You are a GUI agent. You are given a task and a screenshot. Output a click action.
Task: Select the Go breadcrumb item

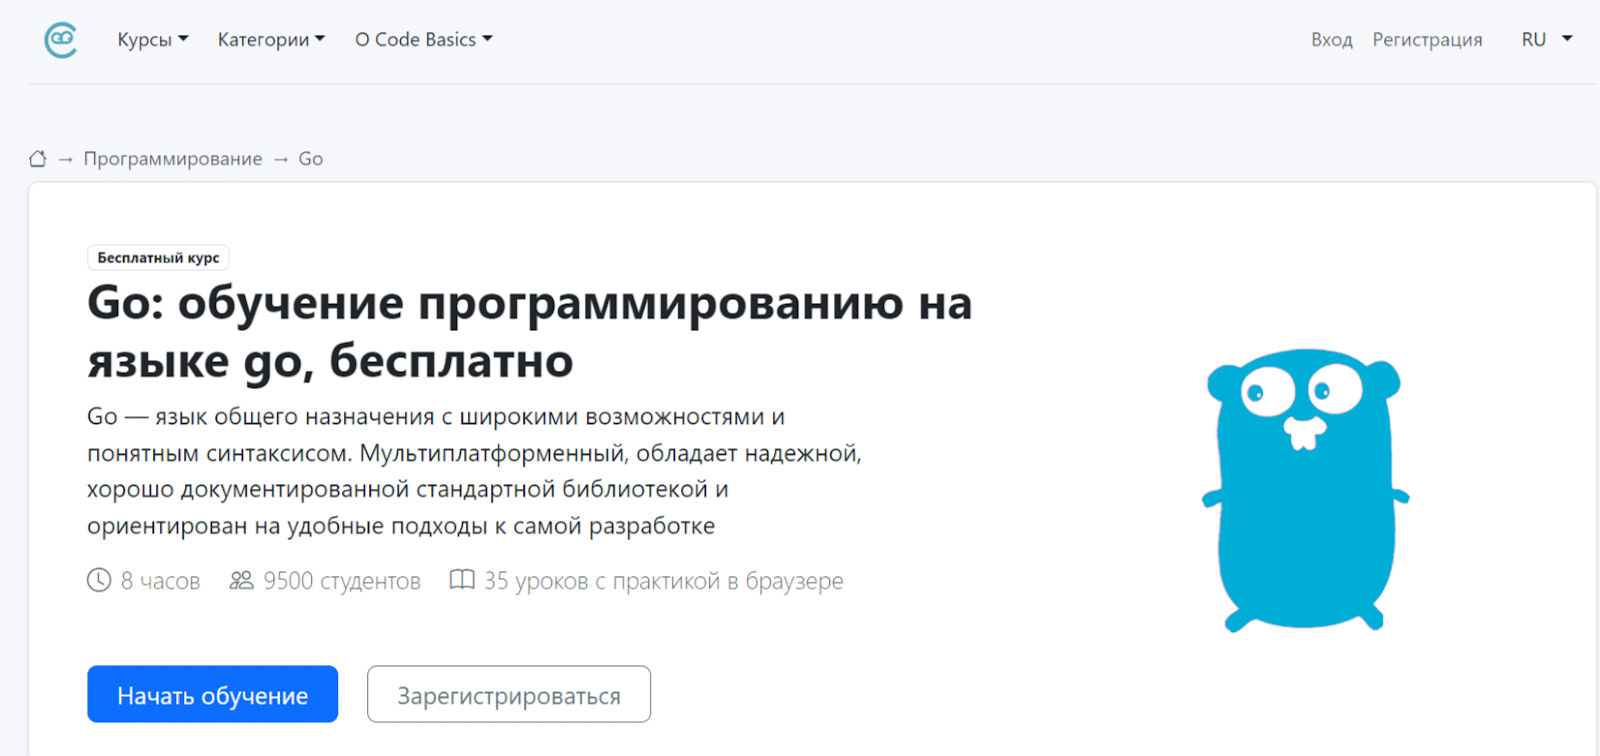pos(311,159)
